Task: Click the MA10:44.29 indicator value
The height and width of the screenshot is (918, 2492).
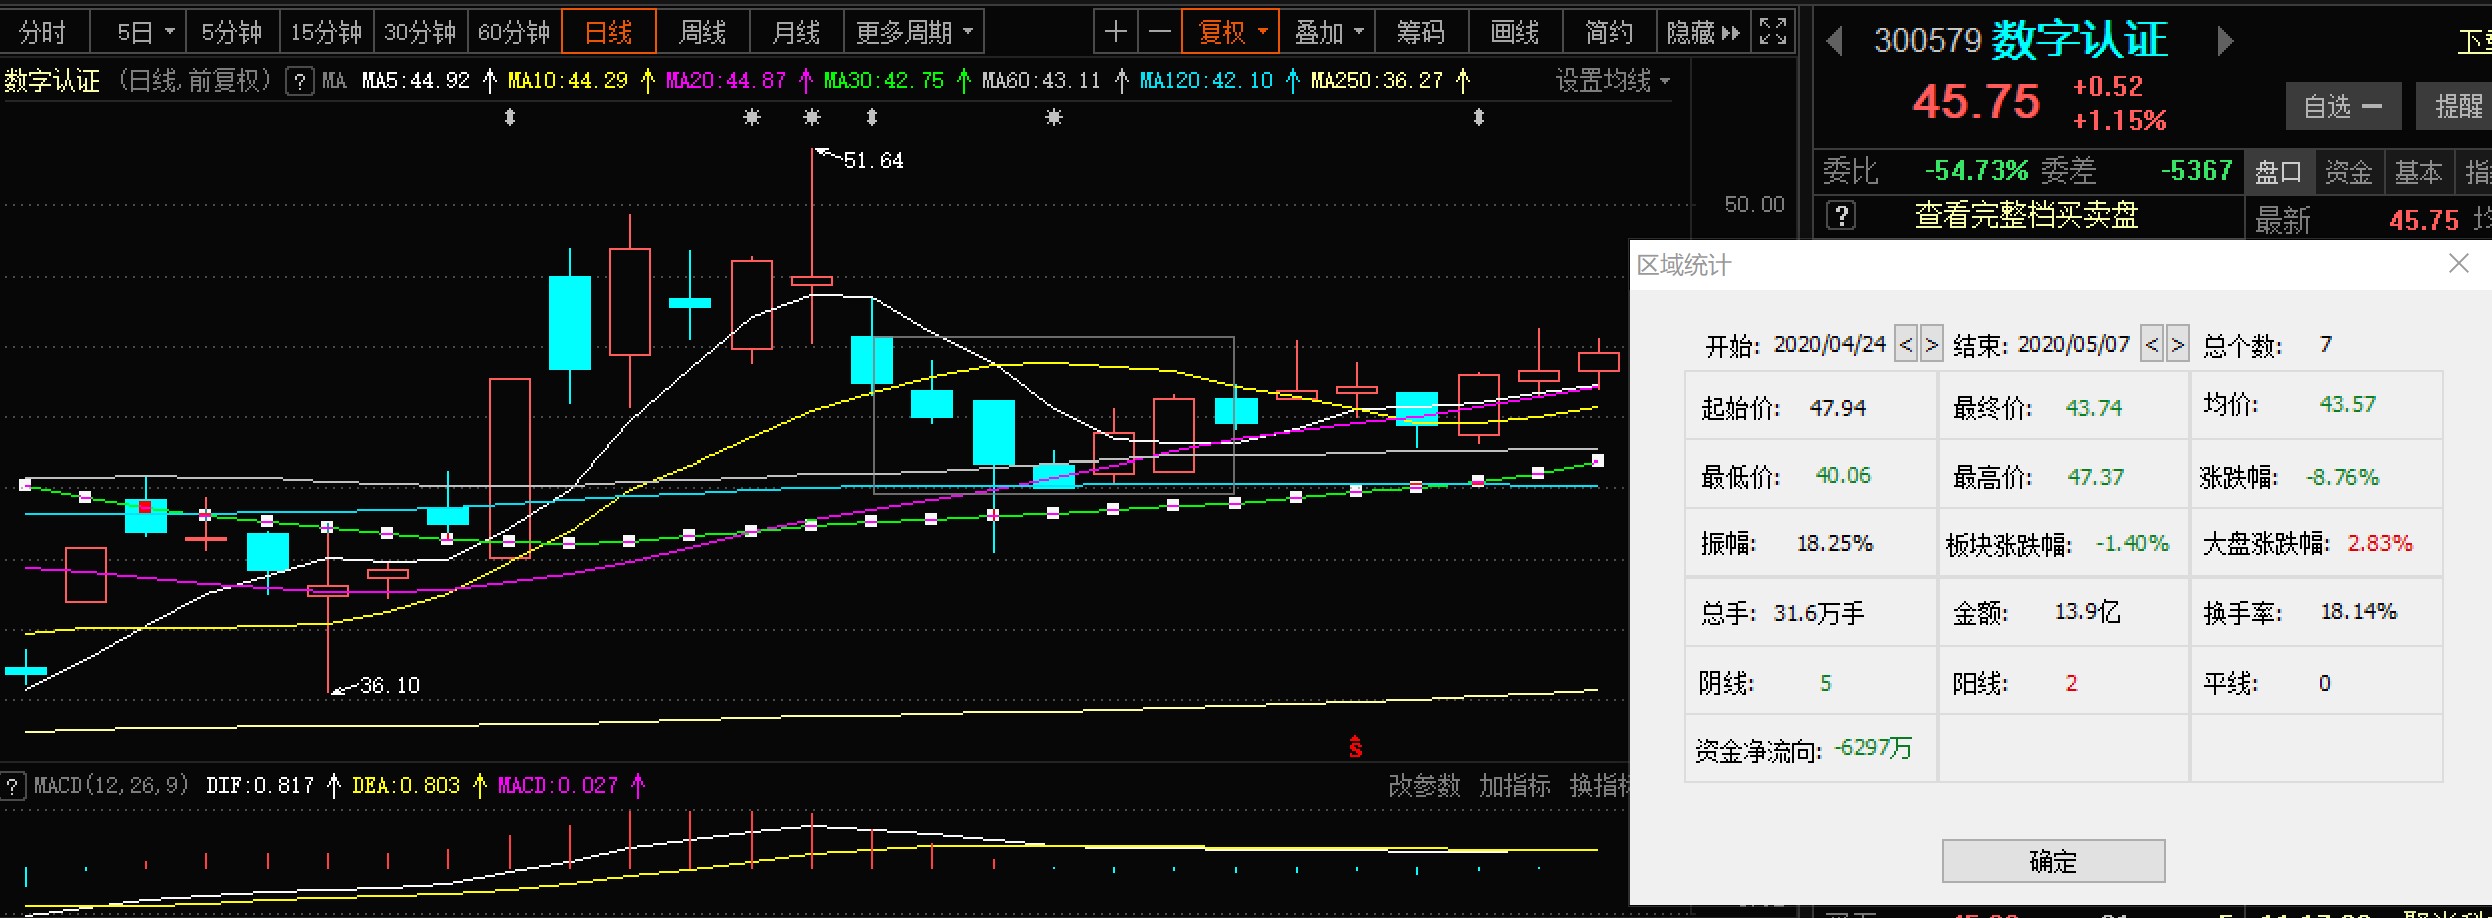Action: (x=568, y=80)
